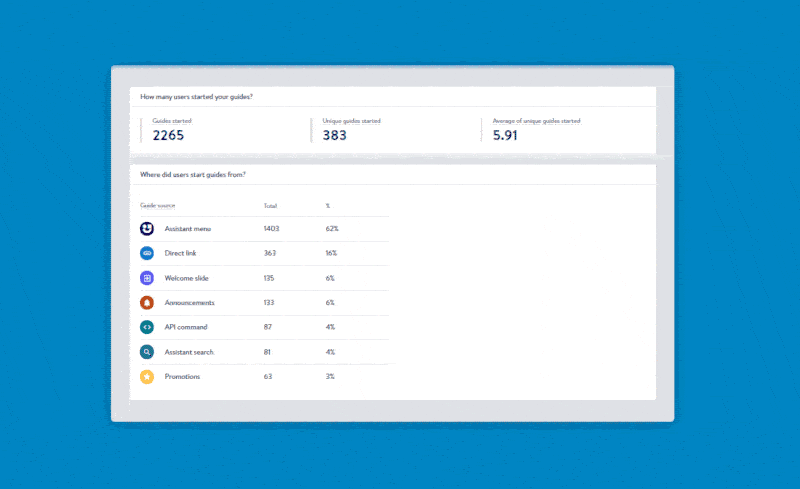Select the 'Welcome slide' row label
This screenshot has height=489, width=800.
pyautogui.click(x=187, y=278)
